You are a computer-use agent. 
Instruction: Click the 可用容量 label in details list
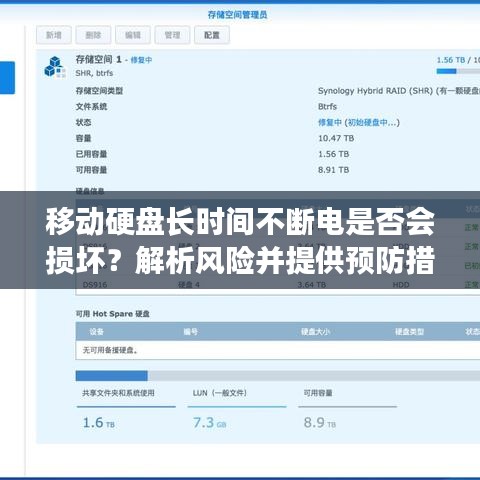click(x=91, y=170)
